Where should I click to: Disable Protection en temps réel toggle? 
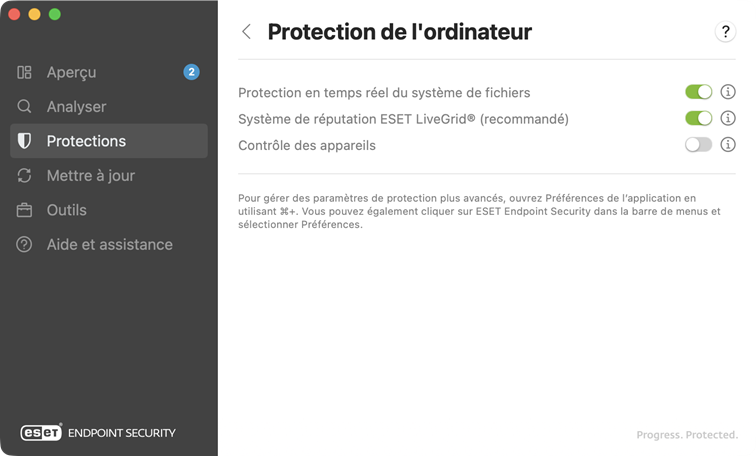coord(698,92)
